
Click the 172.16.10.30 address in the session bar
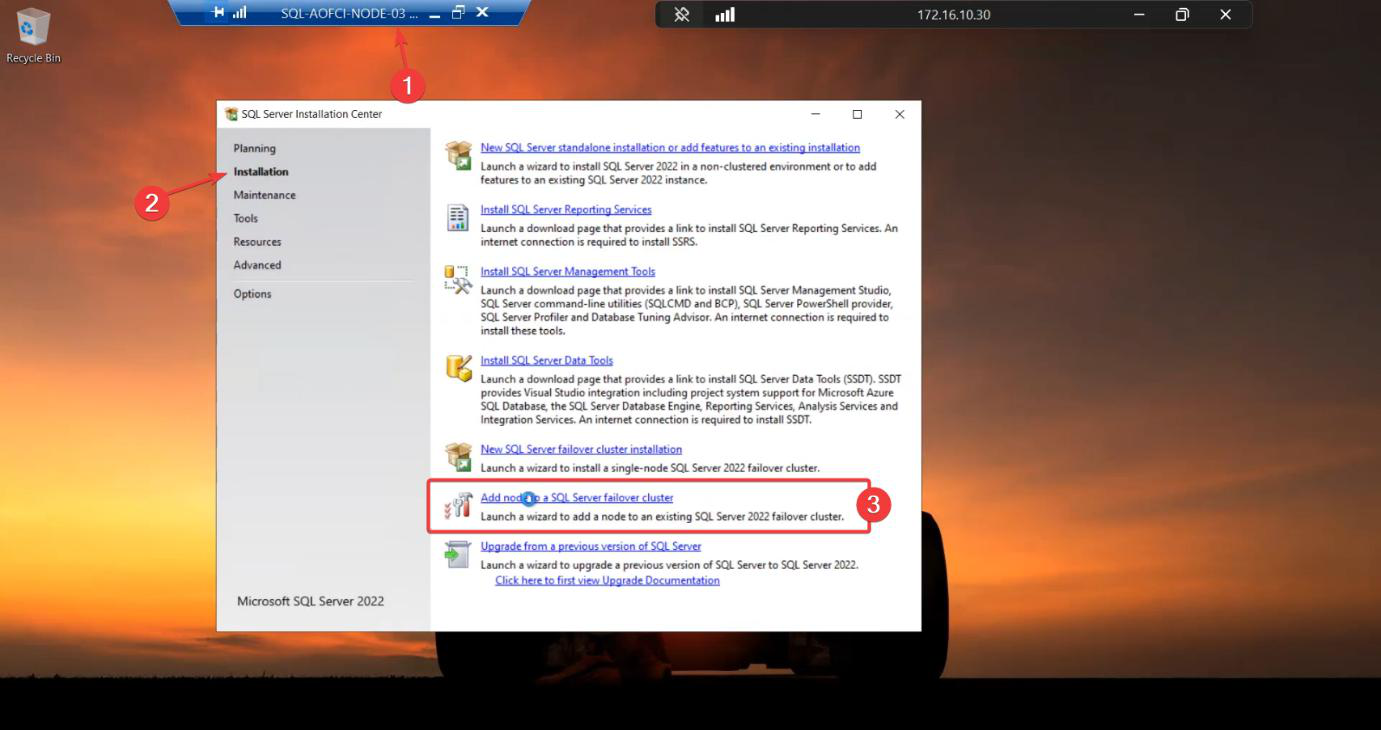coord(953,15)
